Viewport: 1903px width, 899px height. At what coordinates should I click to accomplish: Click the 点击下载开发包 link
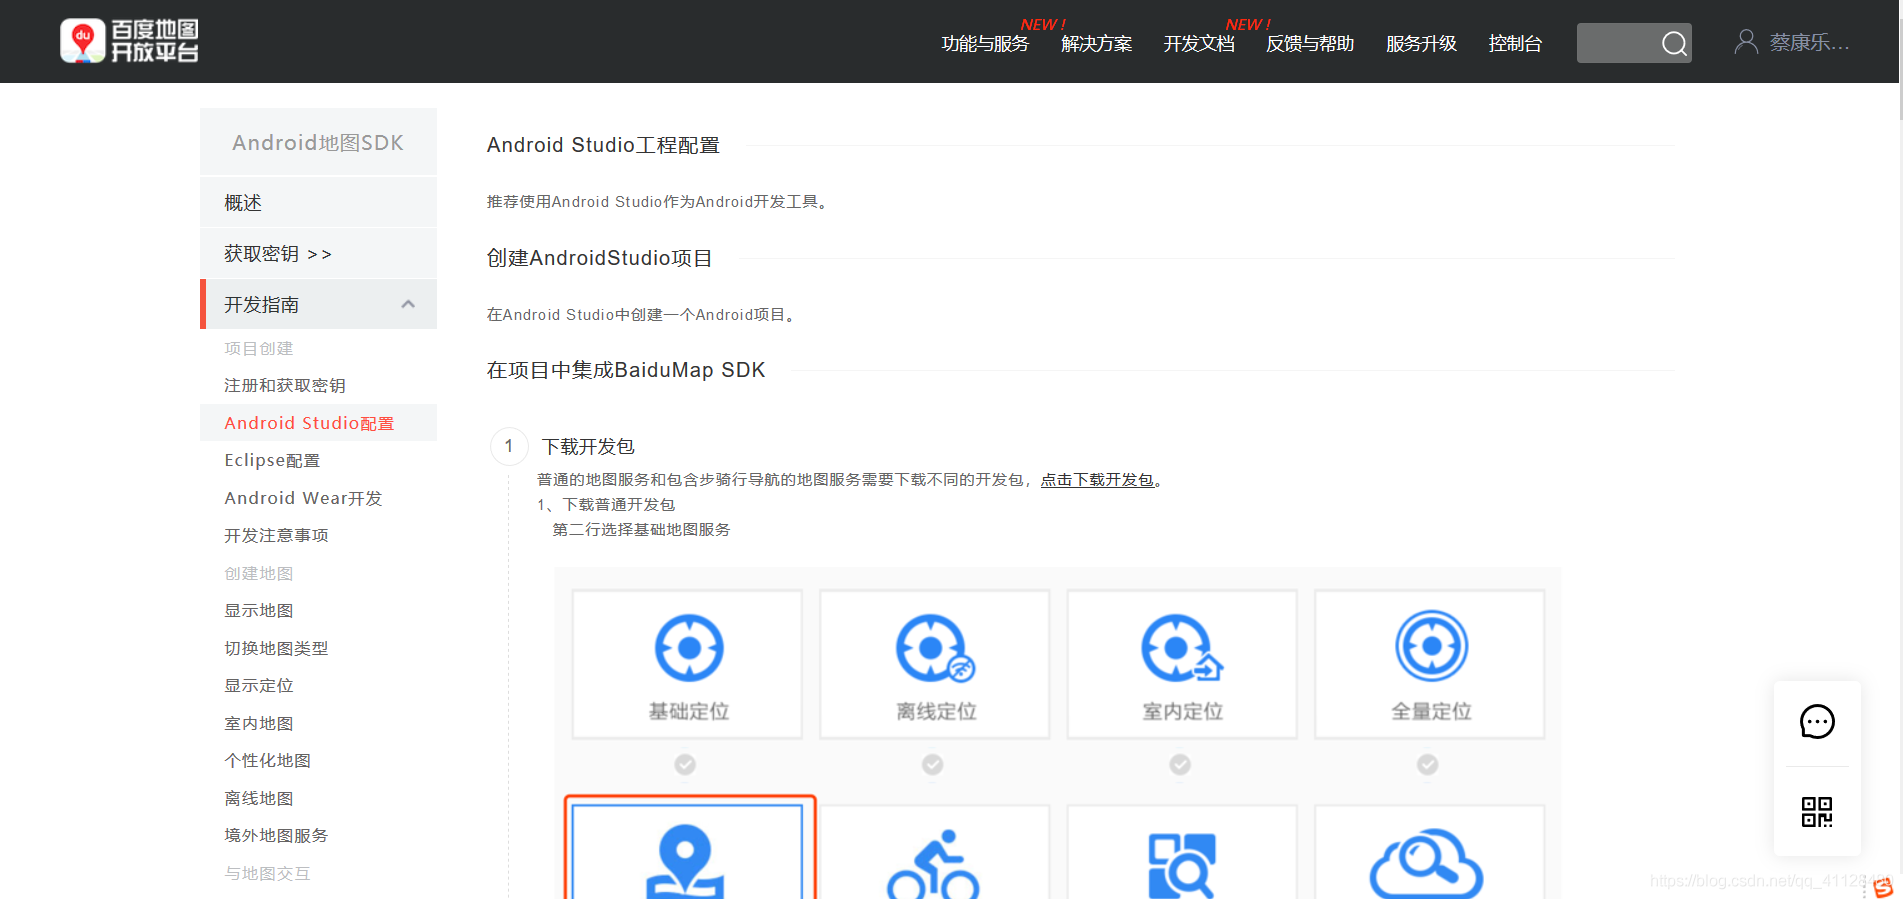1097,480
